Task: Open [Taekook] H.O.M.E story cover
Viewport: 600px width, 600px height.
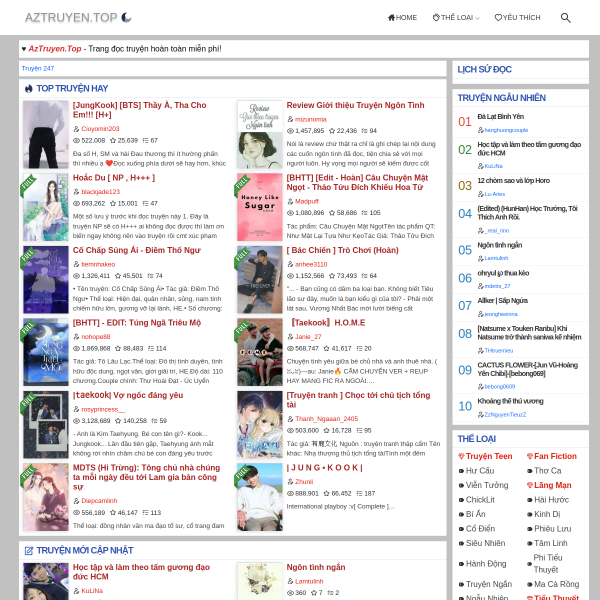Action: (259, 352)
